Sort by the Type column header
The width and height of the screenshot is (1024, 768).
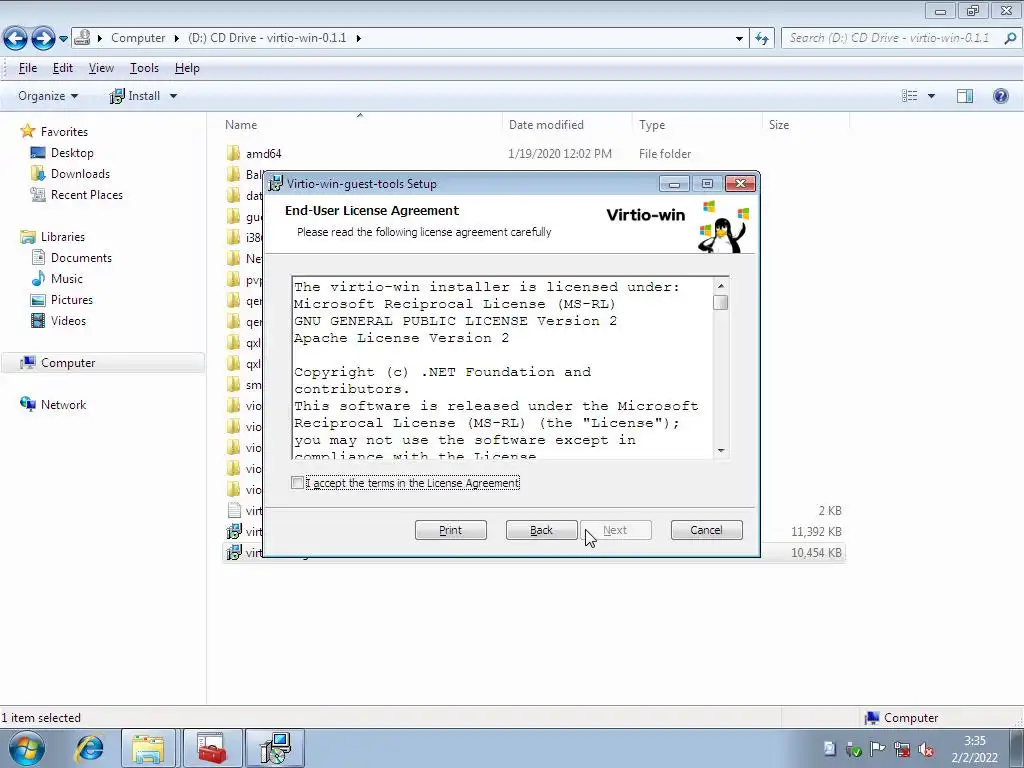[652, 125]
